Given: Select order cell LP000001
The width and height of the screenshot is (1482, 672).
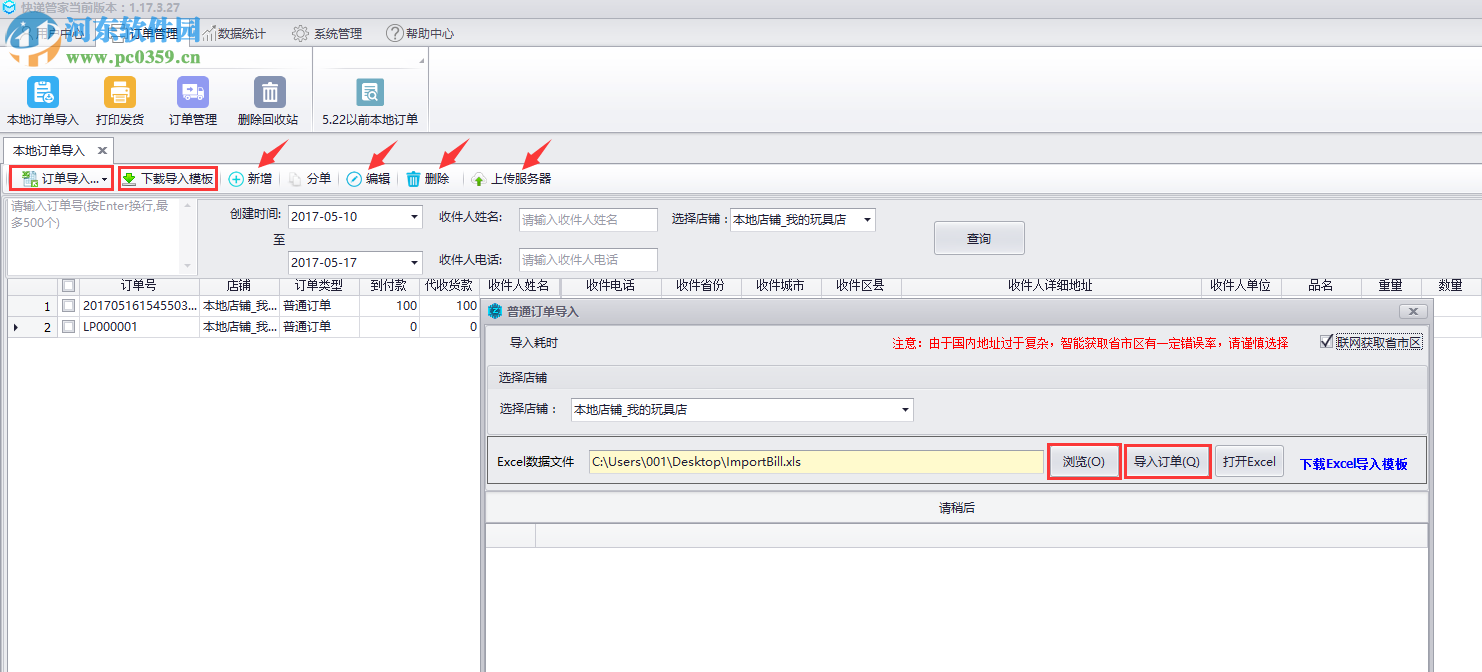Looking at the screenshot, I should (x=139, y=326).
